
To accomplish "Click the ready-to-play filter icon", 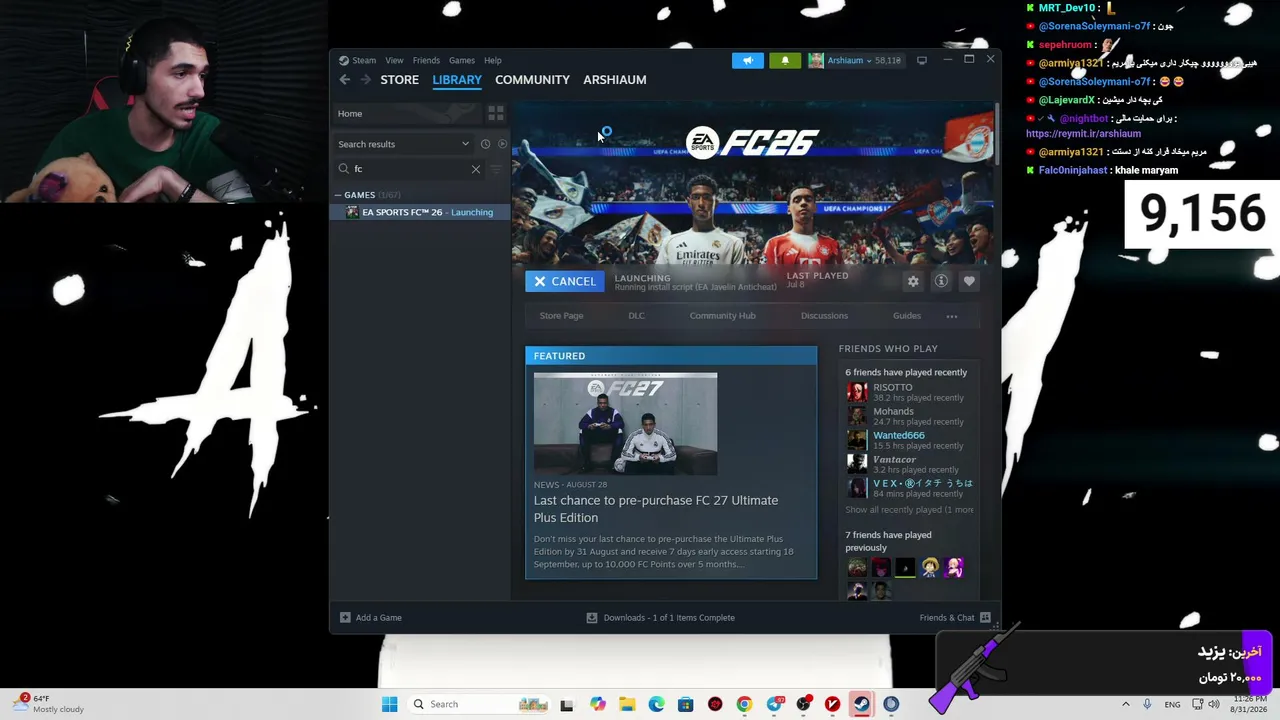I will 502,144.
